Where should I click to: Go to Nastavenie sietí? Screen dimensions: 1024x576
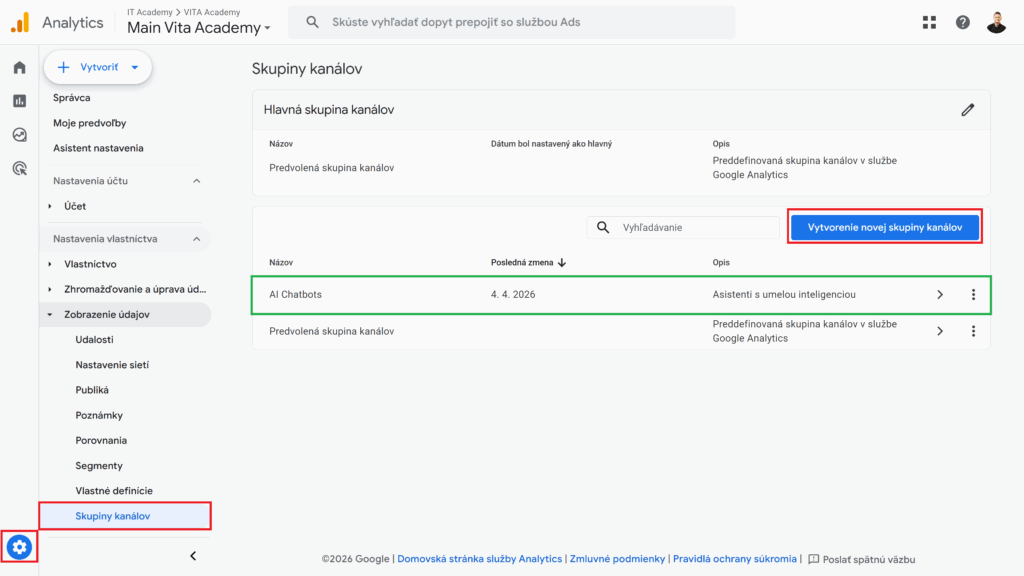pos(112,365)
